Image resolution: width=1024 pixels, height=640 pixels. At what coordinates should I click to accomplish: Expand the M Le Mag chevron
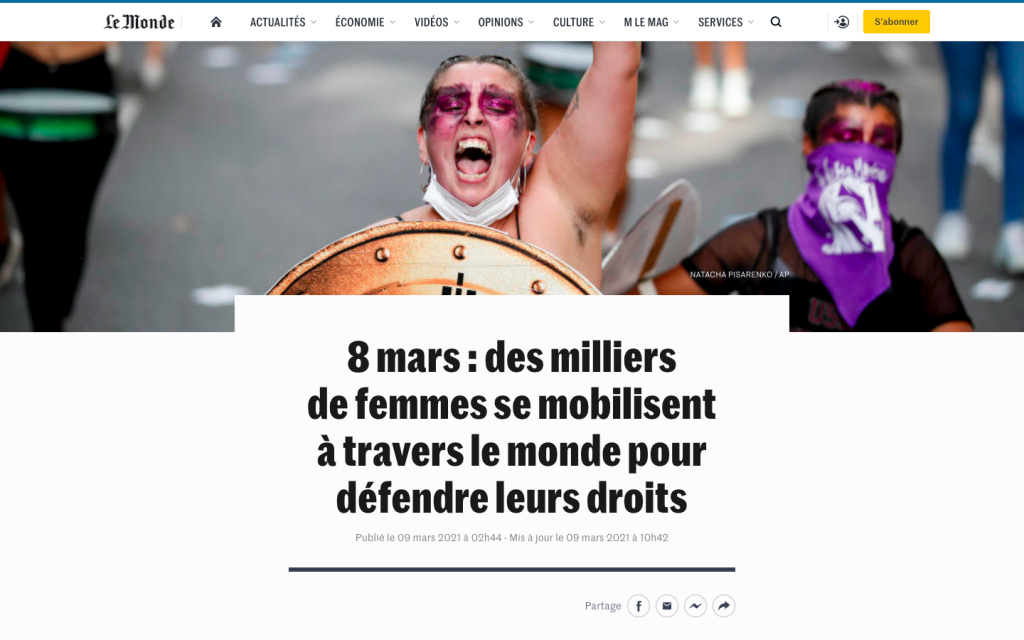point(677,22)
